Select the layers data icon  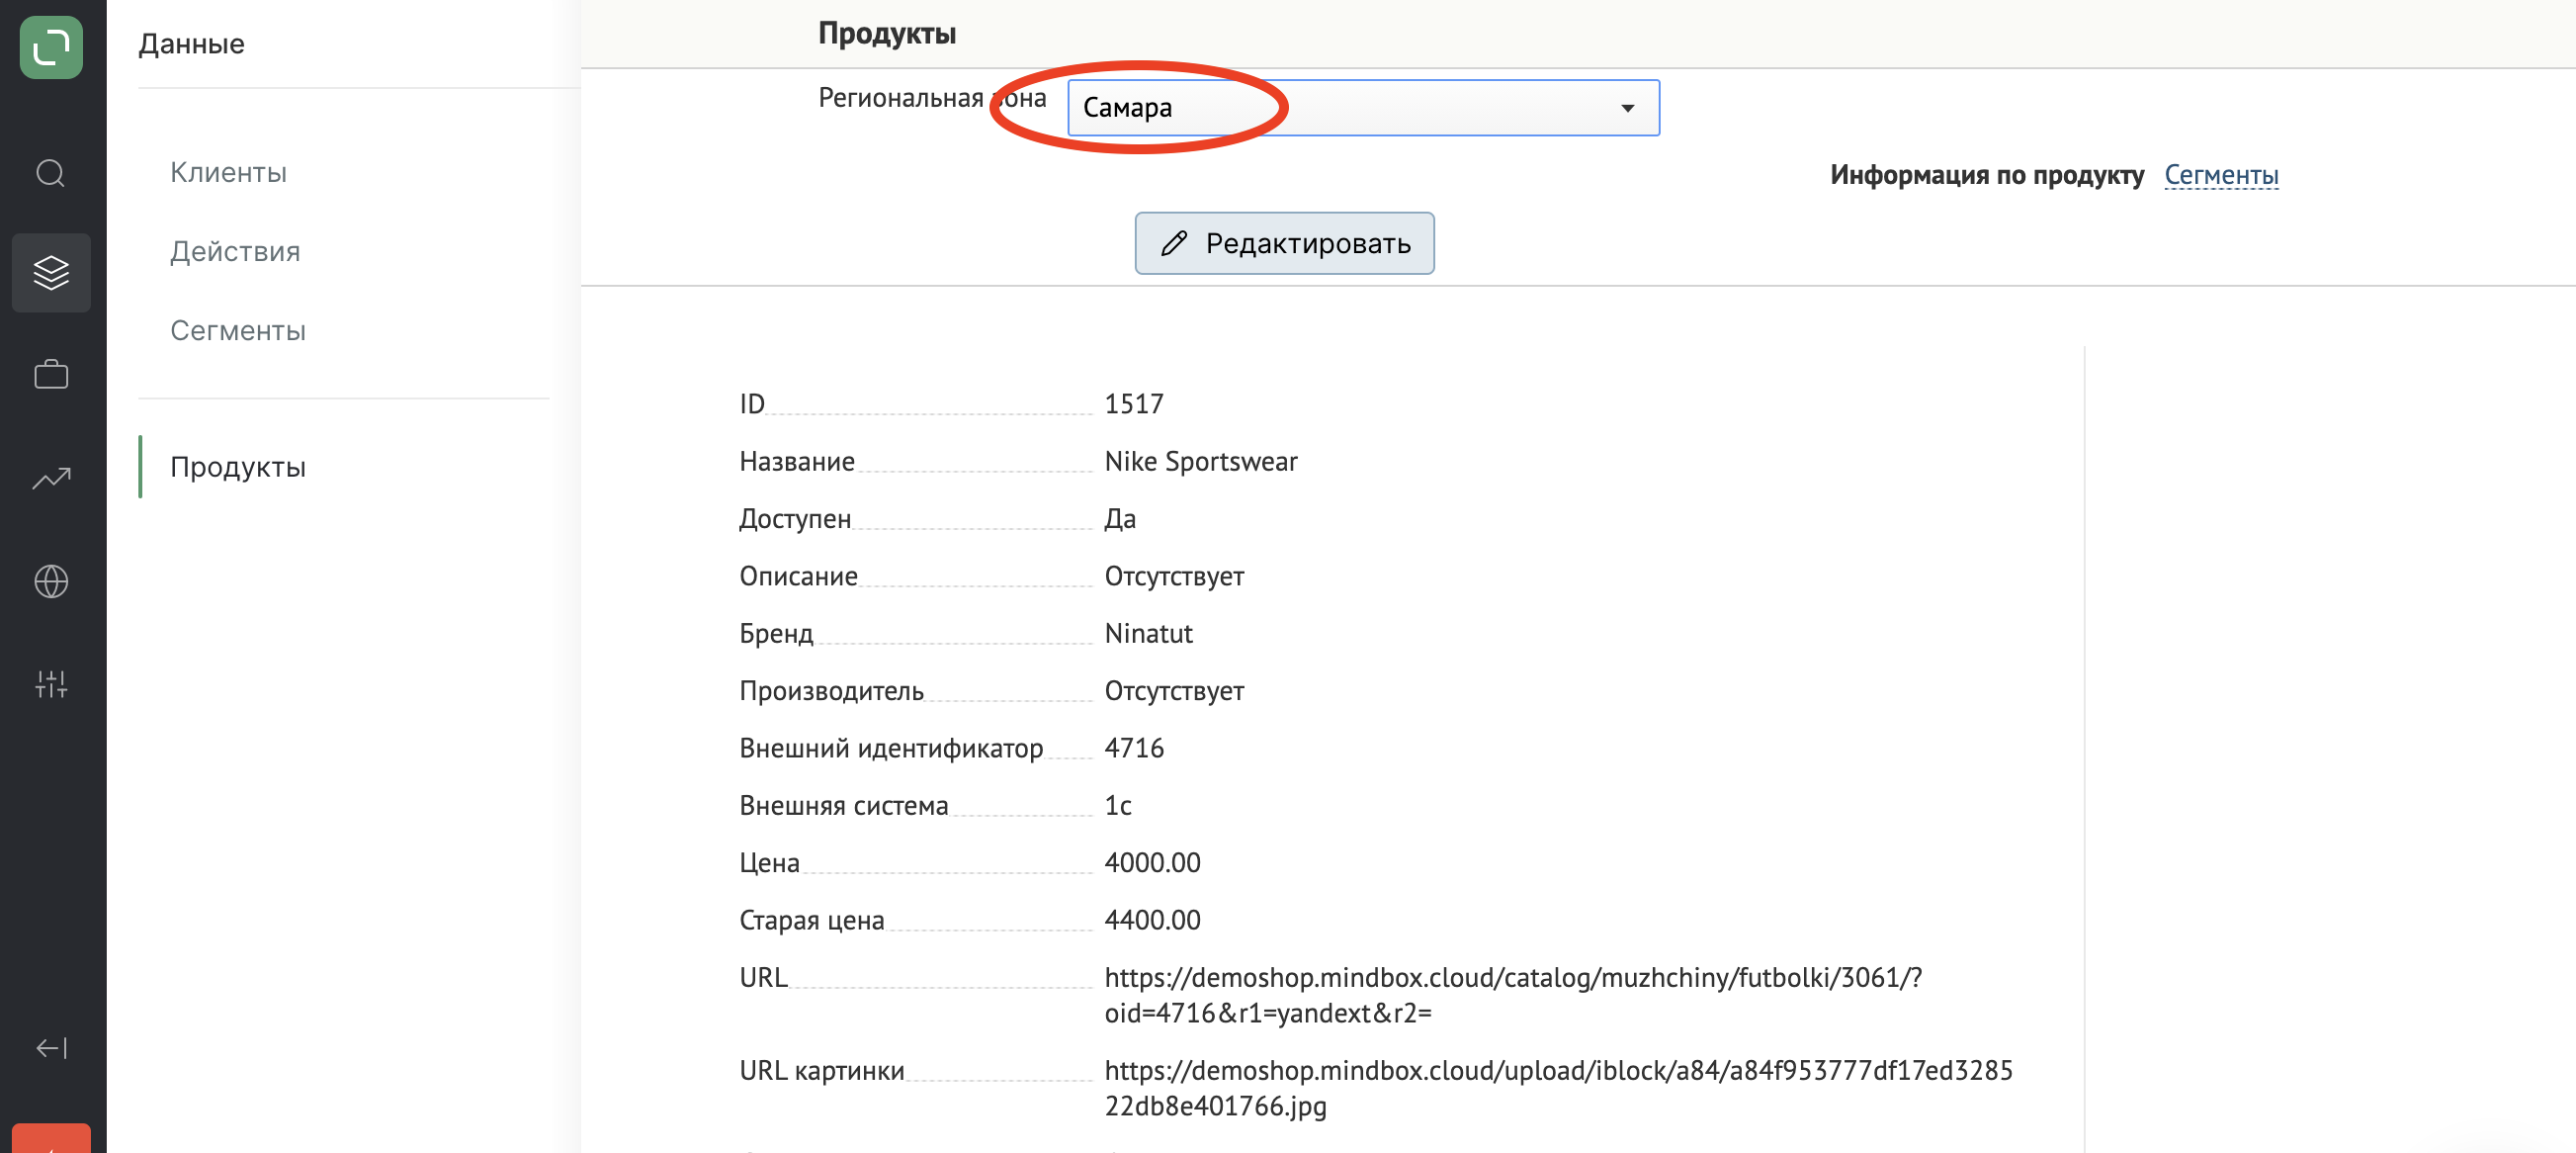[x=51, y=272]
